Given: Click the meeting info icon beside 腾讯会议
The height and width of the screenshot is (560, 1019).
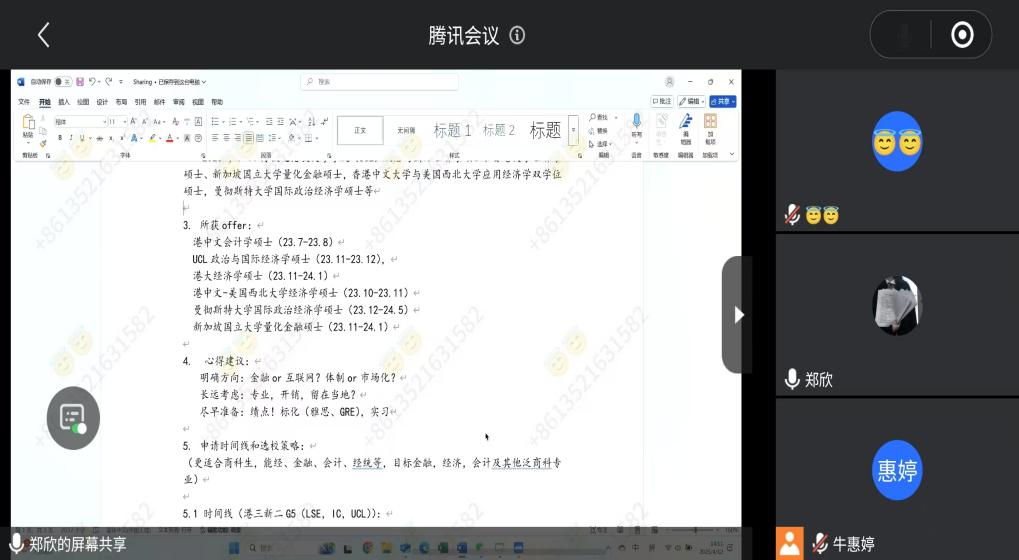Looking at the screenshot, I should pyautogui.click(x=517, y=35).
